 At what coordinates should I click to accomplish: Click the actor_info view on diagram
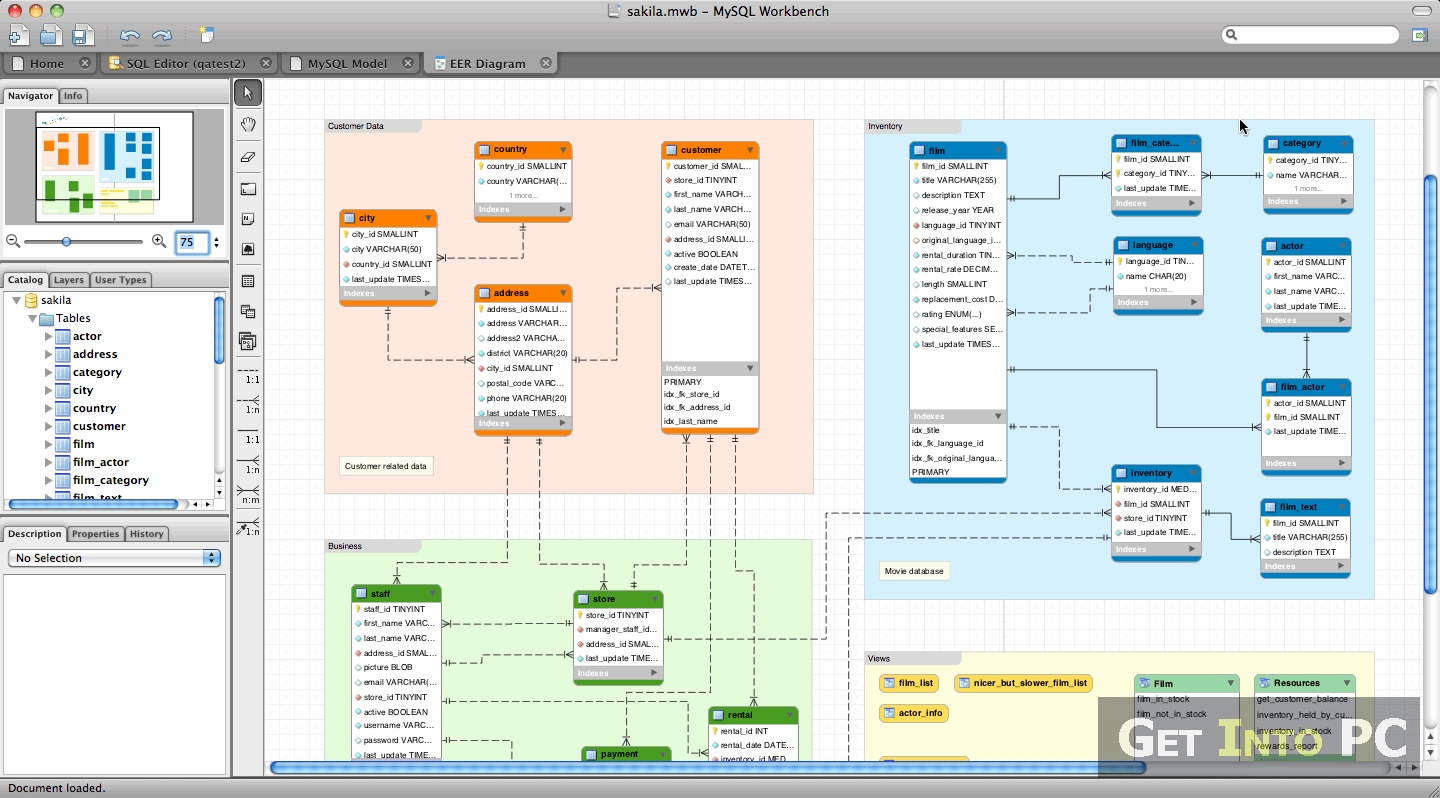pos(913,713)
